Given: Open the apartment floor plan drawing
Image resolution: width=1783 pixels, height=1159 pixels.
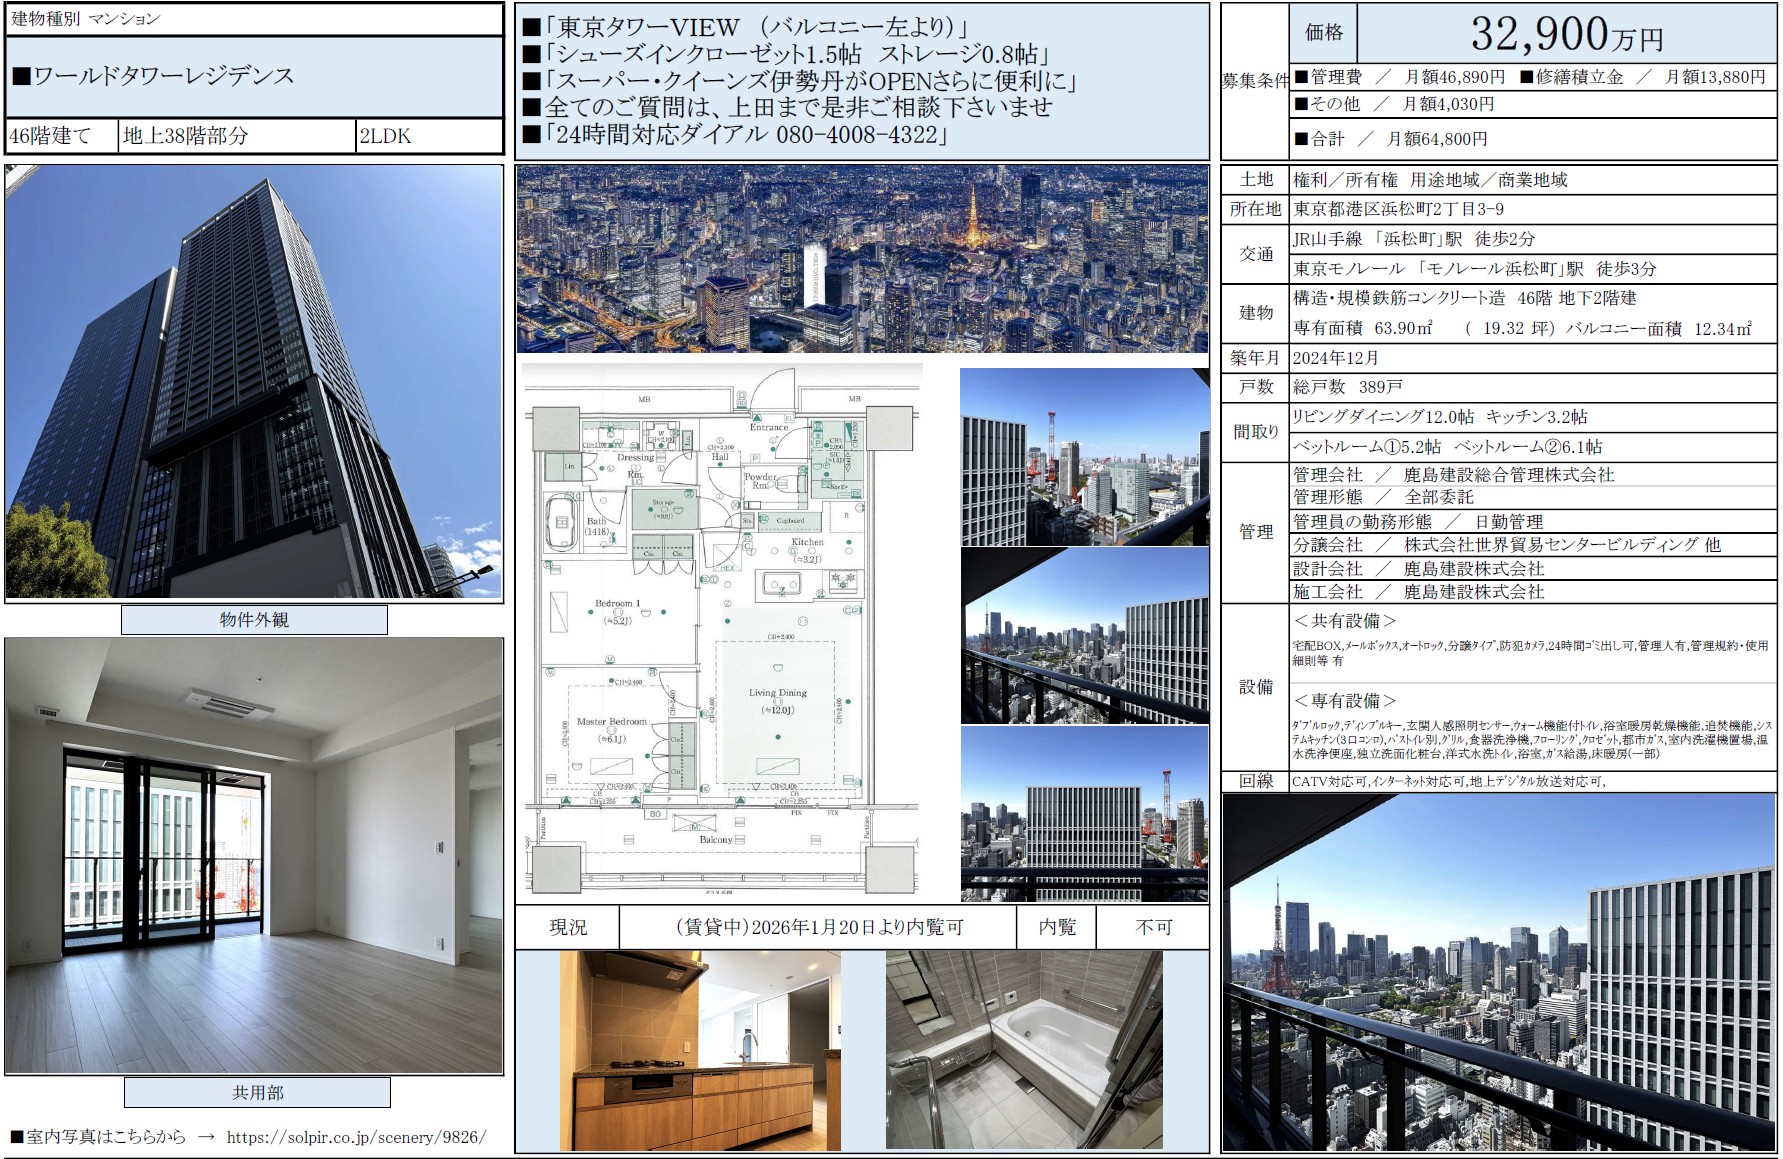Looking at the screenshot, I should point(722,632).
